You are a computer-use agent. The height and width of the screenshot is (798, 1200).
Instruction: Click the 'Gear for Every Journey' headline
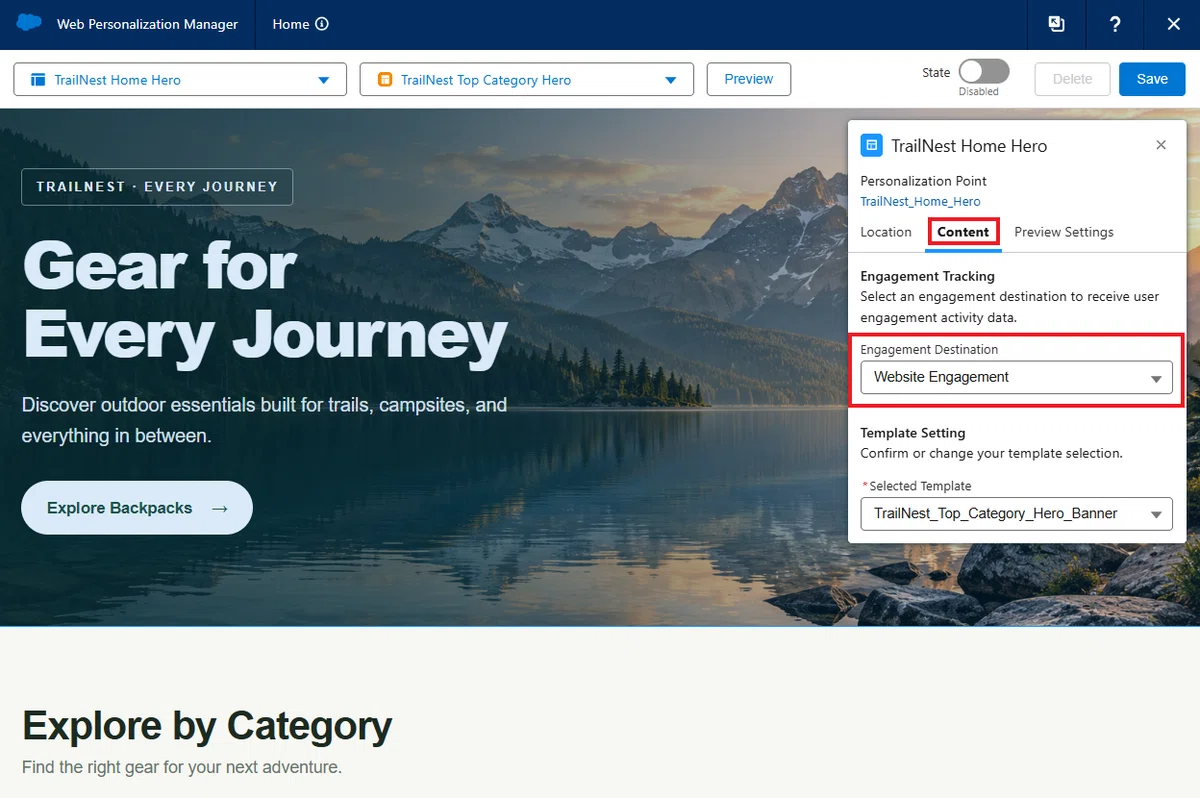click(x=265, y=300)
